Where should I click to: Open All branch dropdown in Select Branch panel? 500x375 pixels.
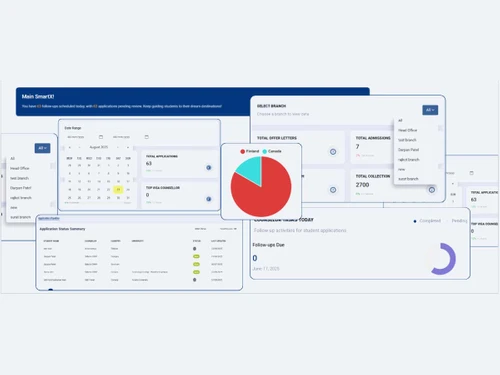(x=430, y=110)
